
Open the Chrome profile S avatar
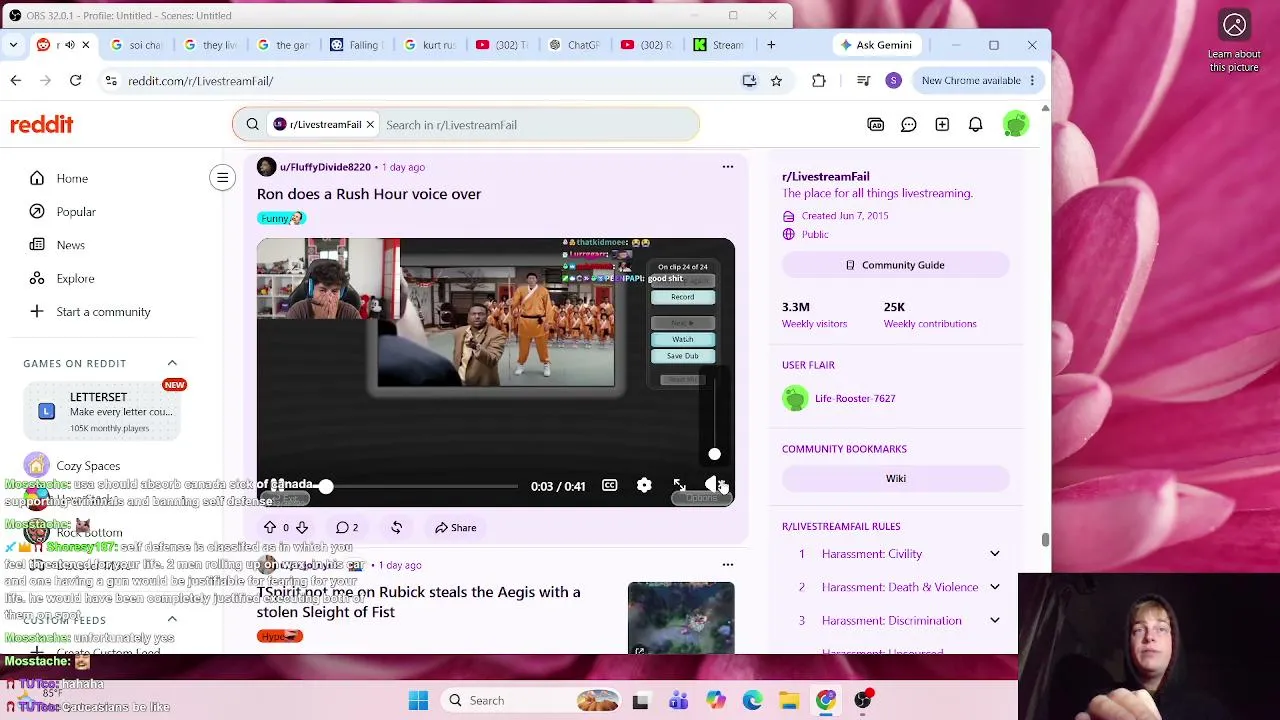(893, 81)
